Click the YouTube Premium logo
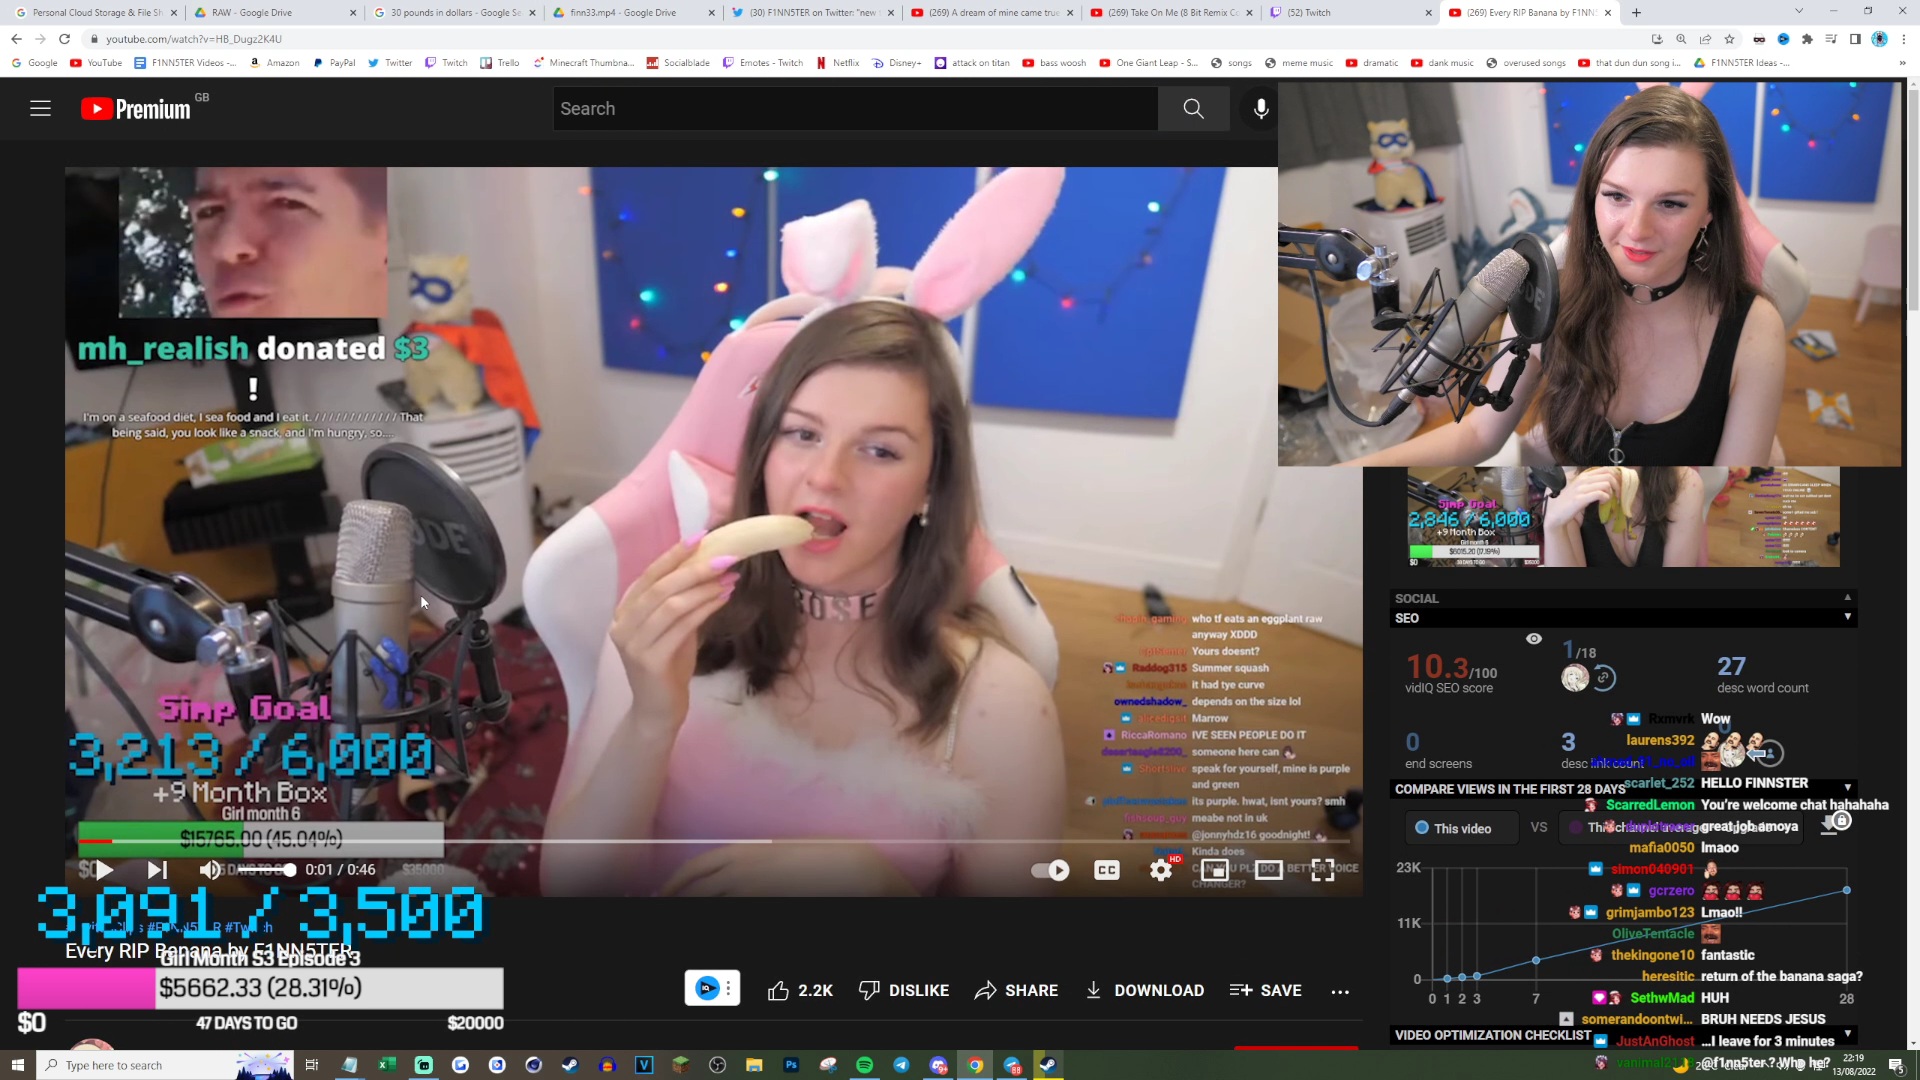Viewport: 1920px width, 1080px height. (135, 109)
